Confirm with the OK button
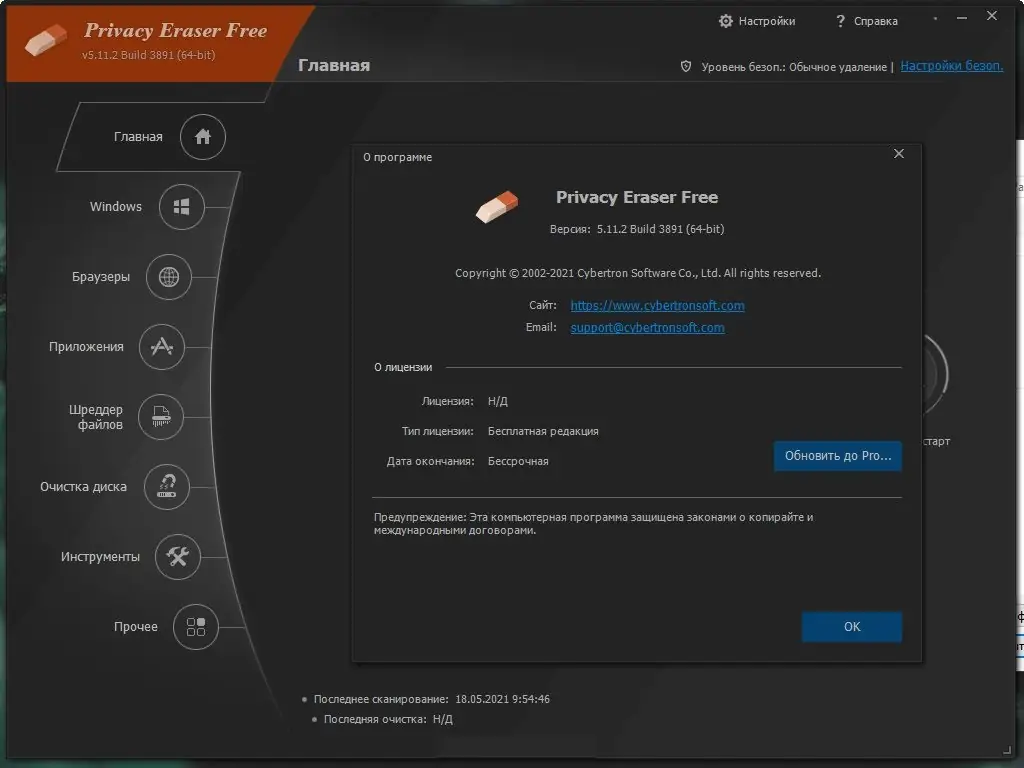 (x=851, y=626)
